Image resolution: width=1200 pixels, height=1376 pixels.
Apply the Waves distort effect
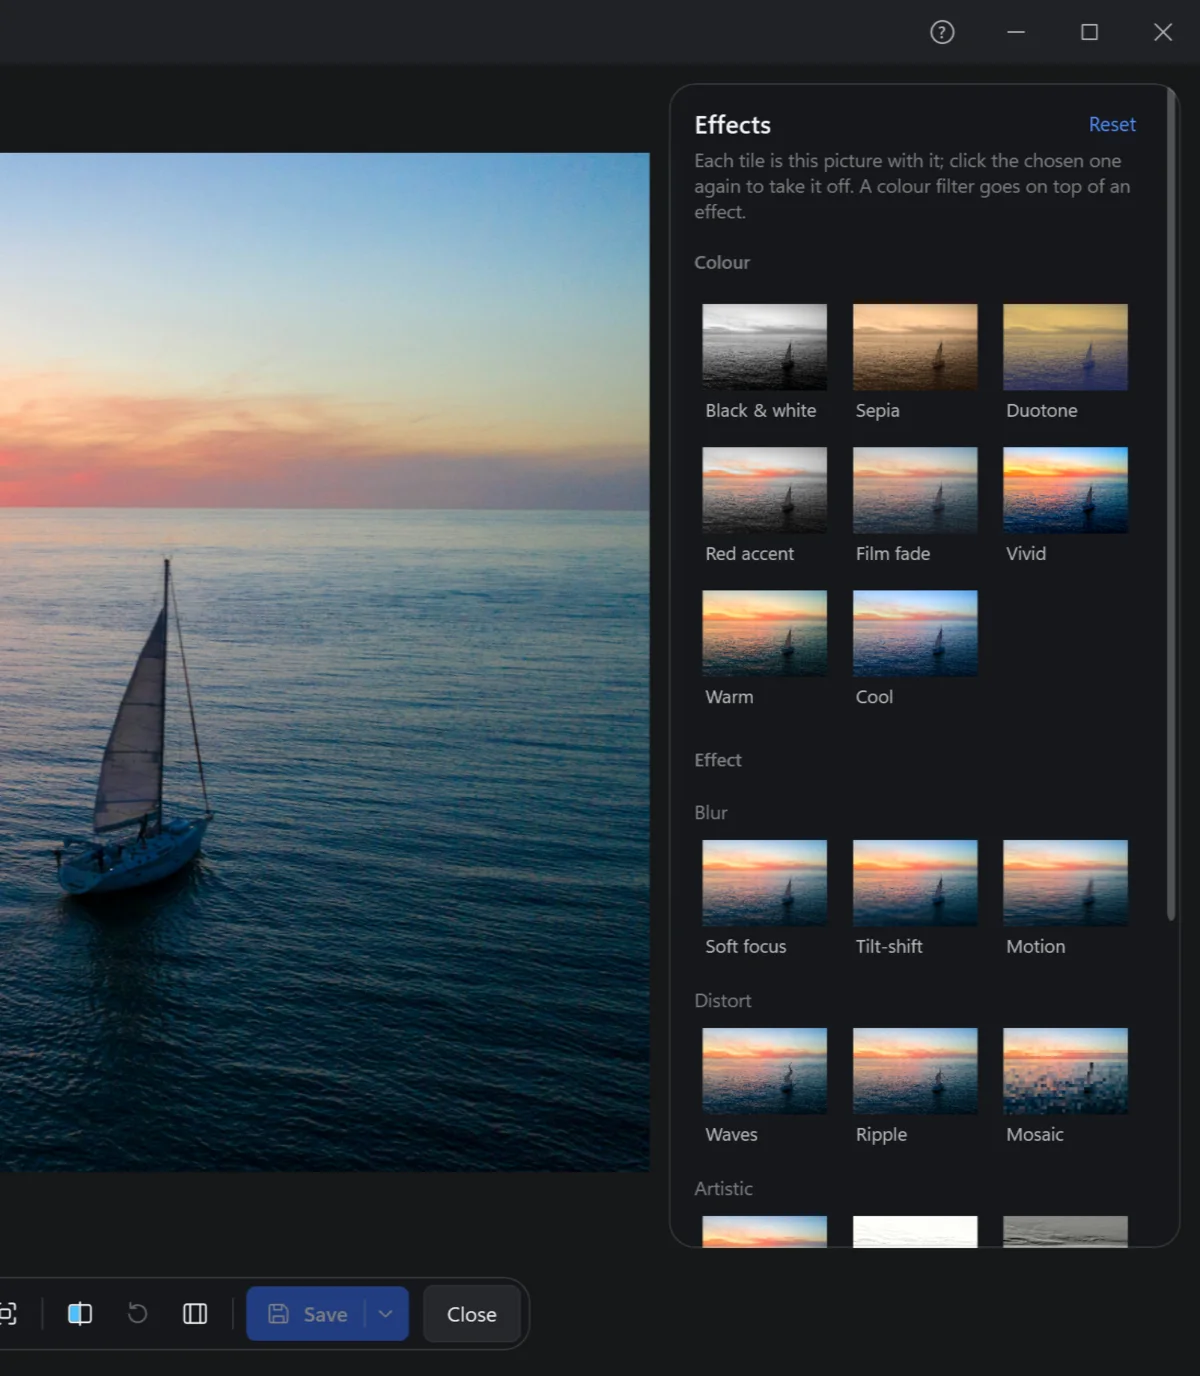764,1070
